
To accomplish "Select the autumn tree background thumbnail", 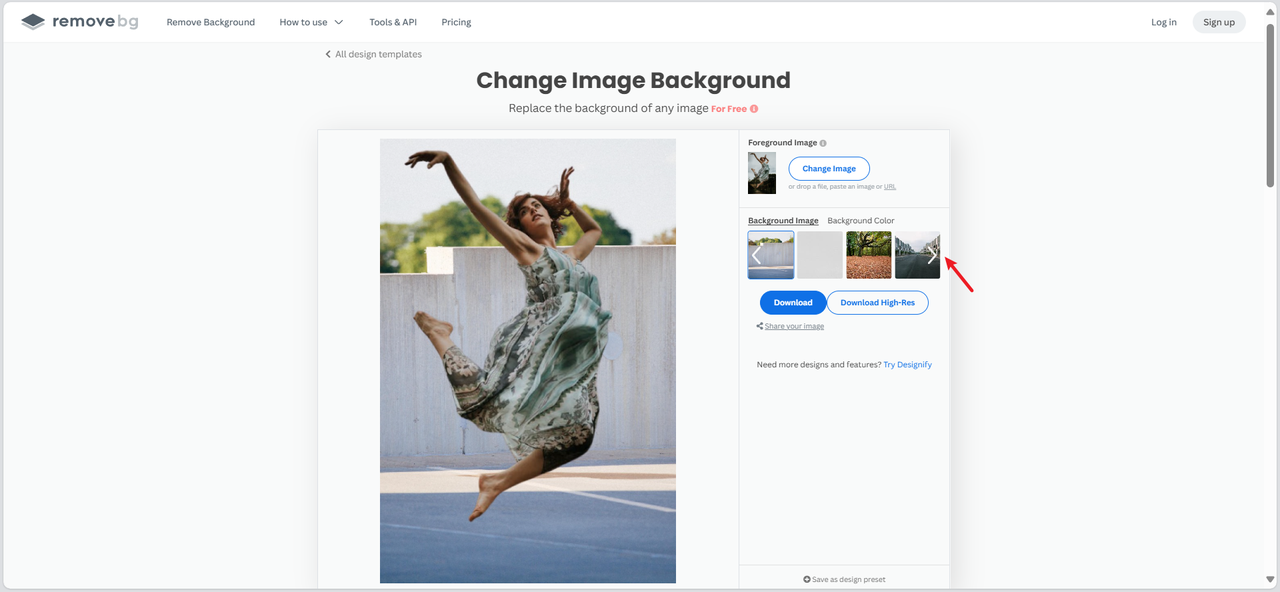I will [869, 255].
